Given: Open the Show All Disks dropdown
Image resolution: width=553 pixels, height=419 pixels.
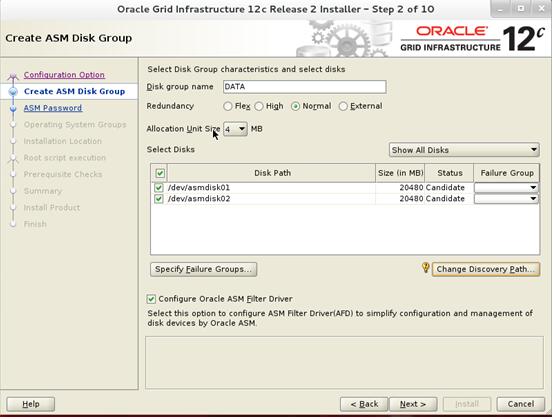Looking at the screenshot, I should point(464,150).
